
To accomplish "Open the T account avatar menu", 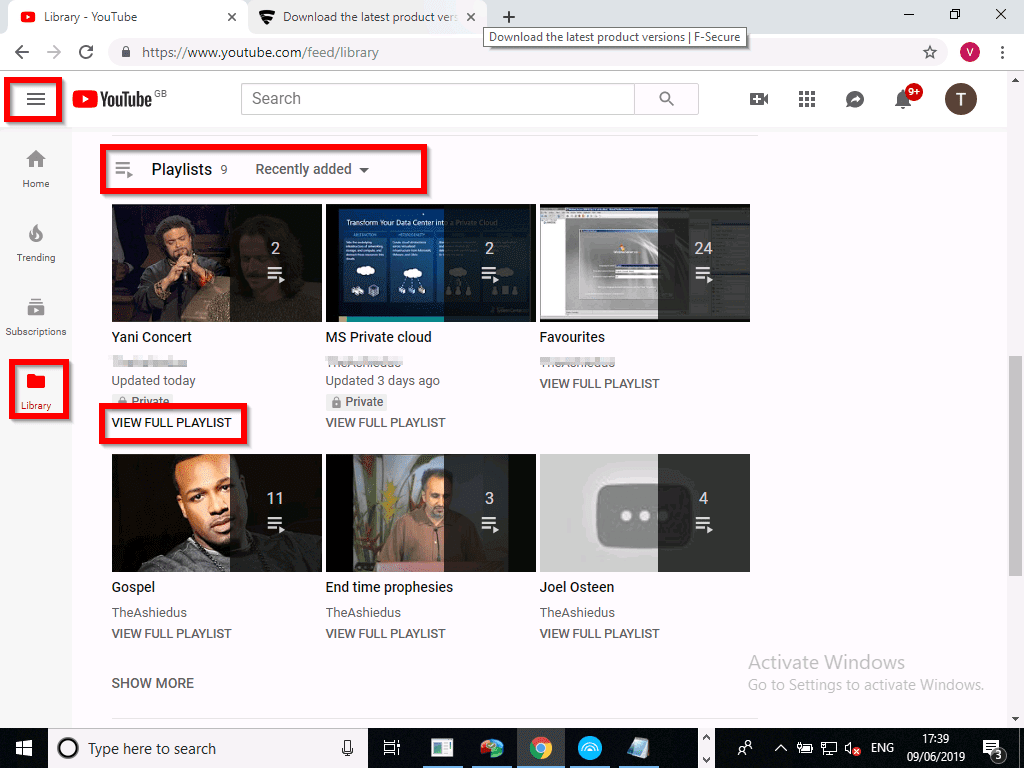I will (x=960, y=99).
